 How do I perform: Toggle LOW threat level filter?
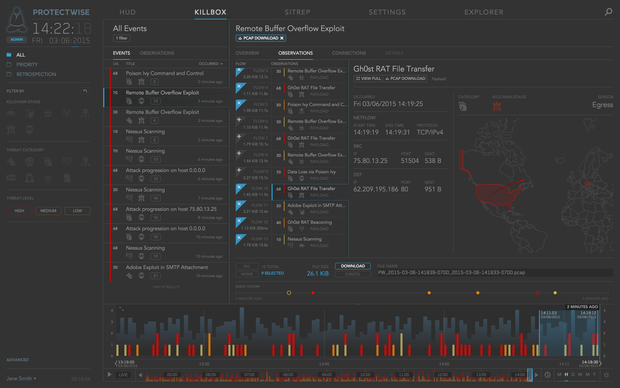coord(78,211)
